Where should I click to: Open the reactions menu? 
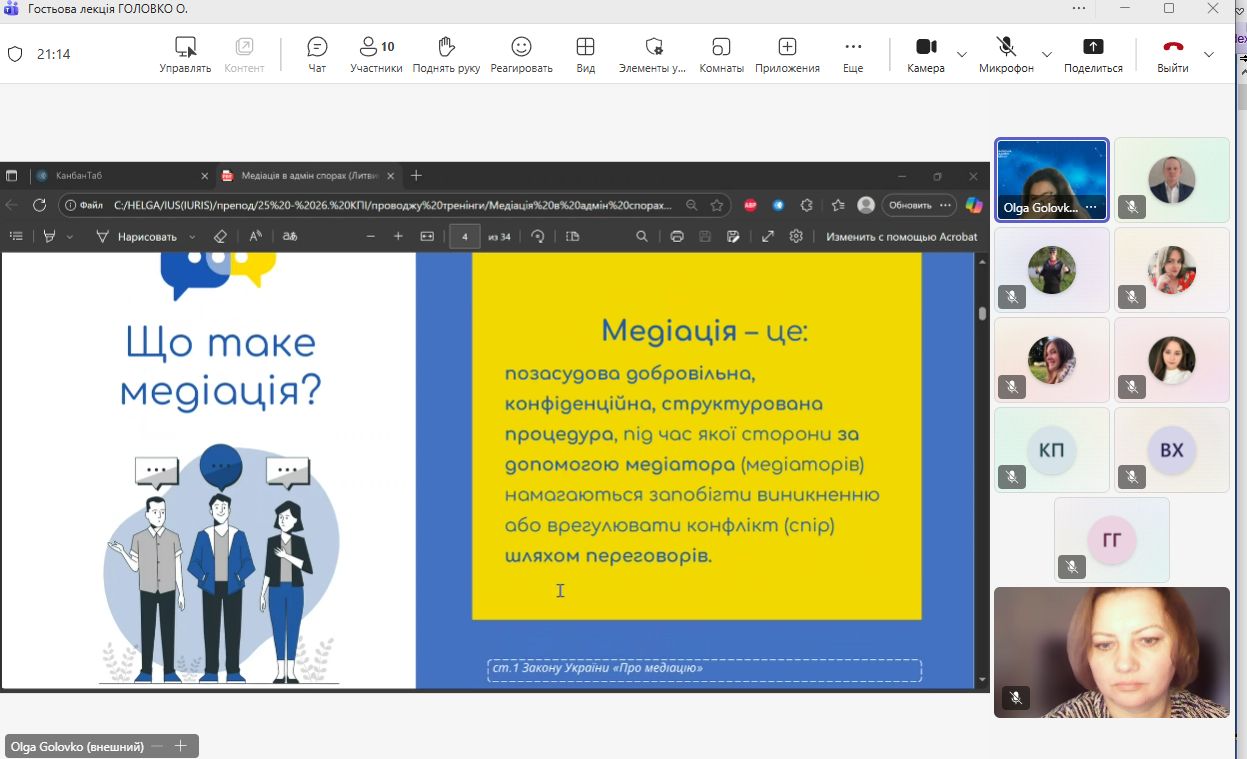click(x=521, y=54)
